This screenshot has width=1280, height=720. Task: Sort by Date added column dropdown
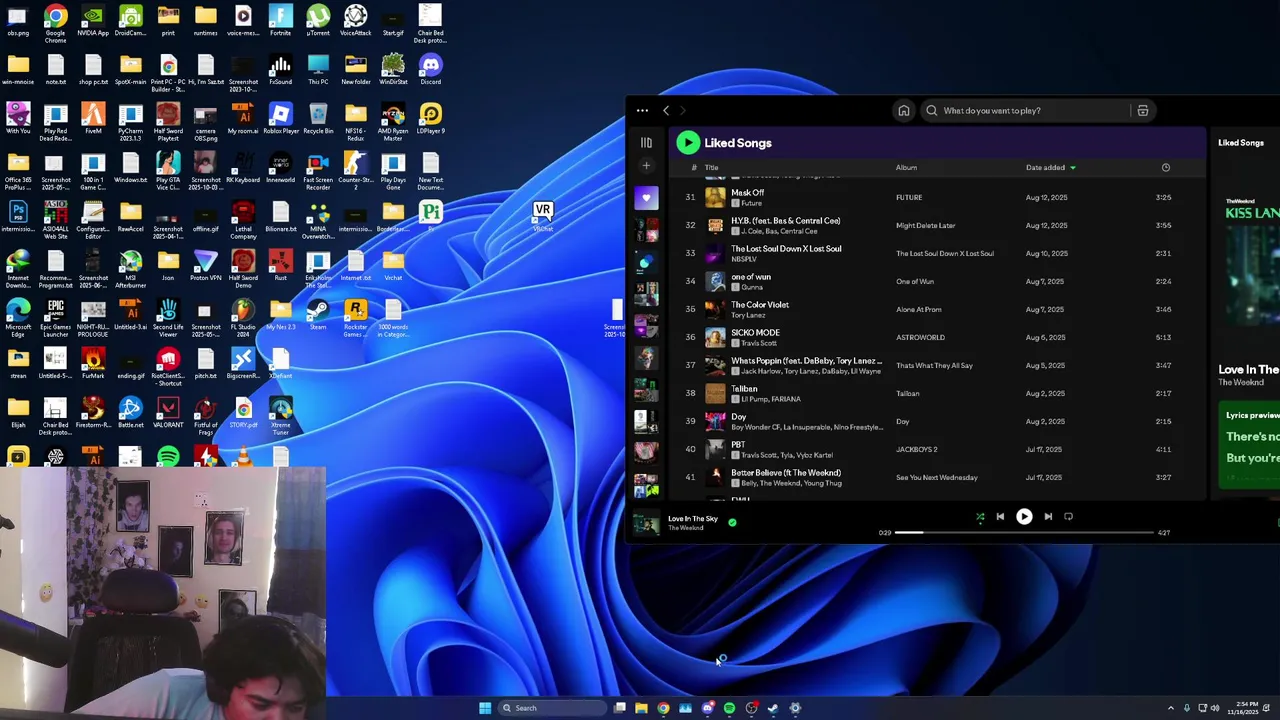click(x=1050, y=168)
